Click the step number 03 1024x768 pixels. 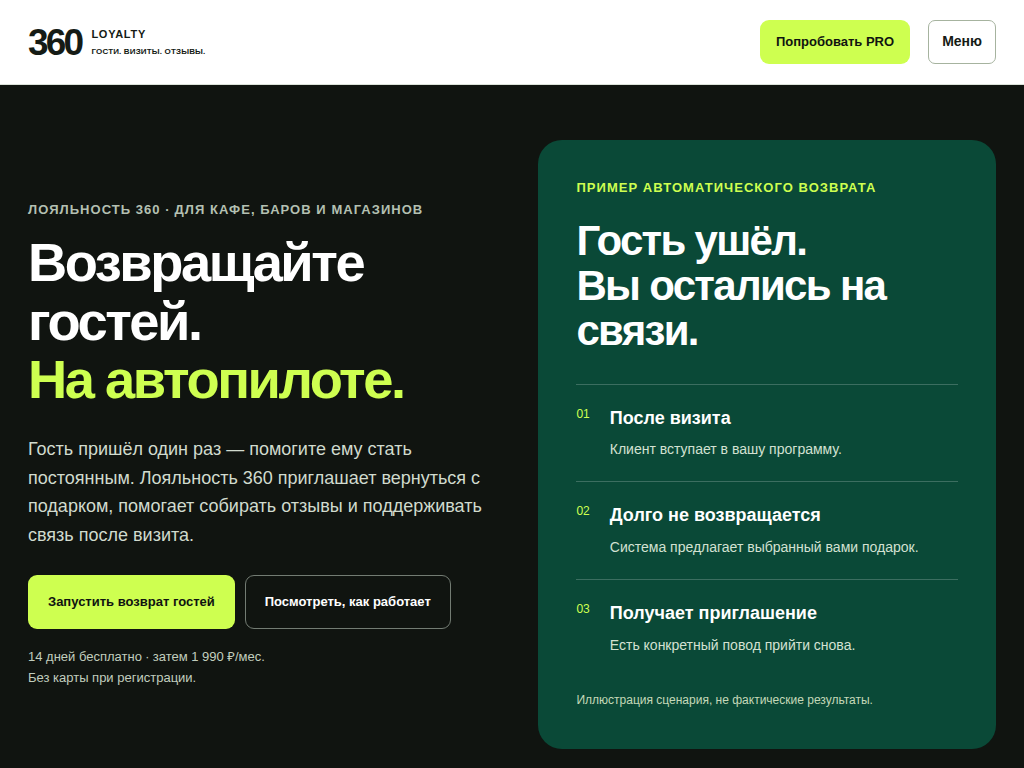583,609
